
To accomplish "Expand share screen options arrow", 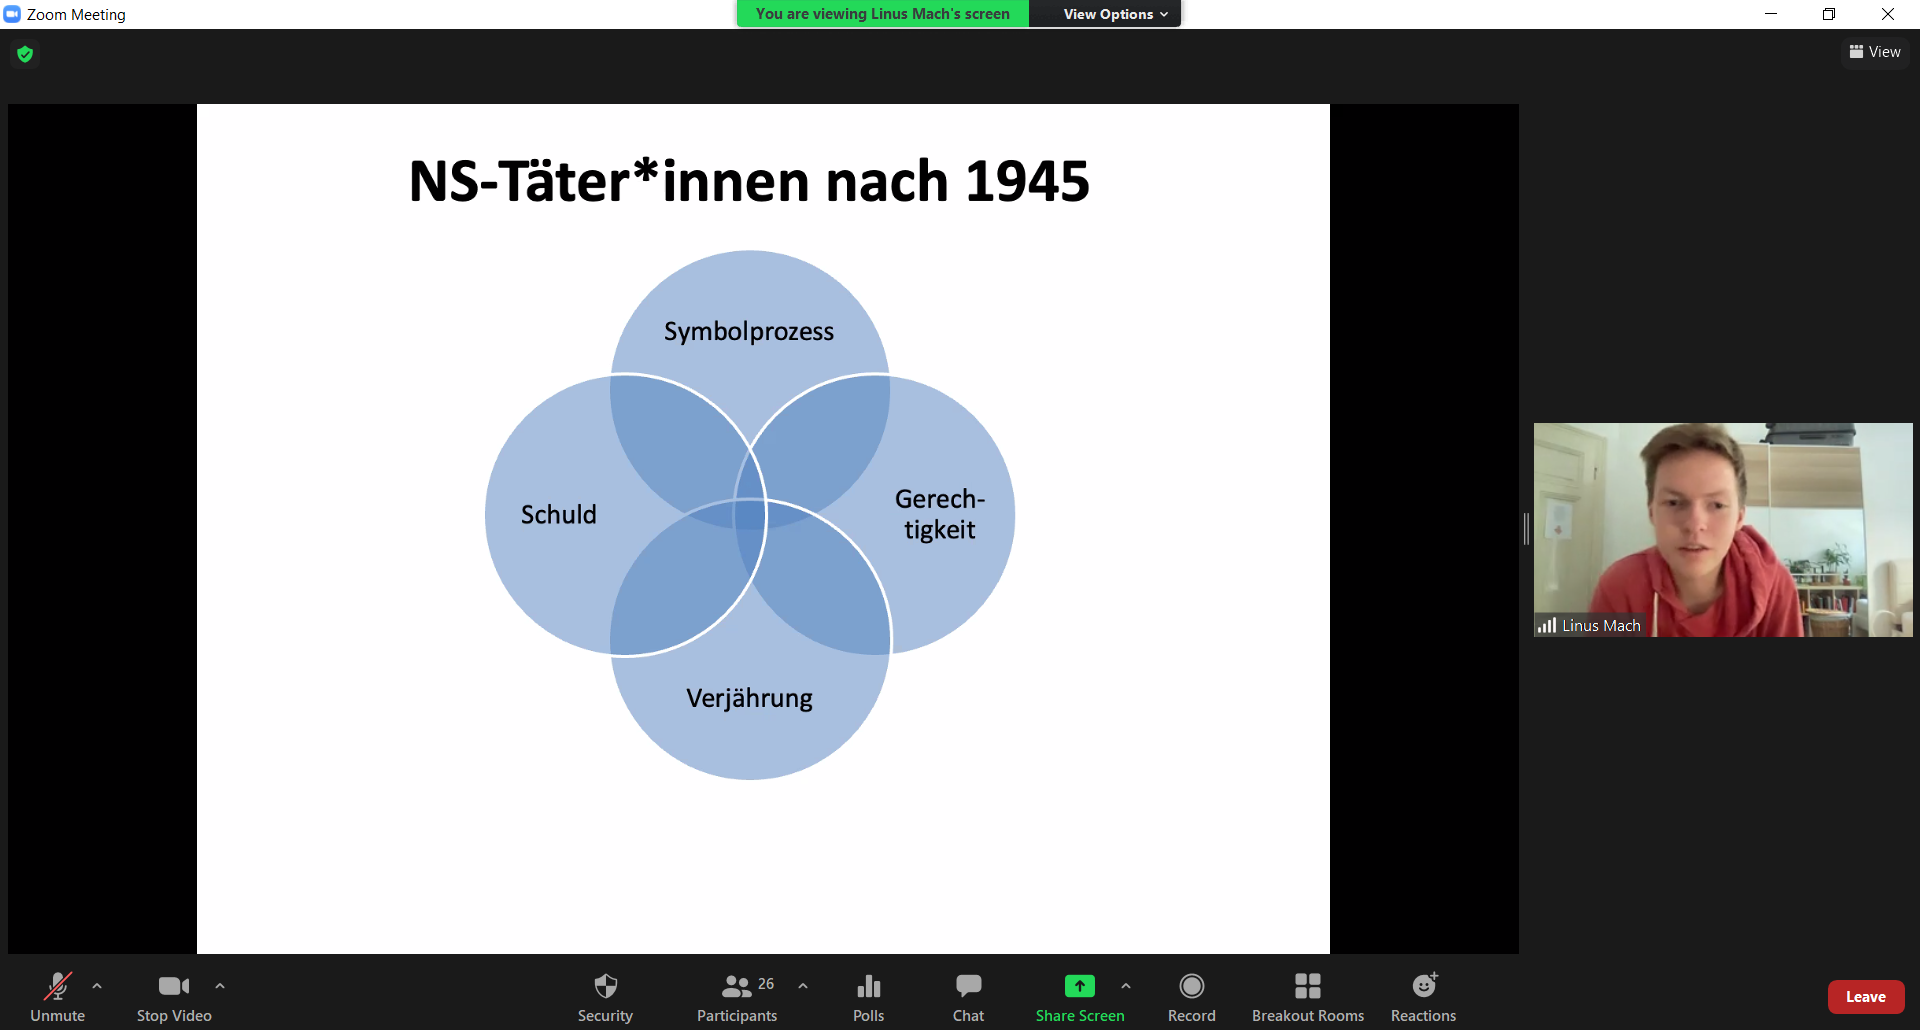I will coord(1126,986).
